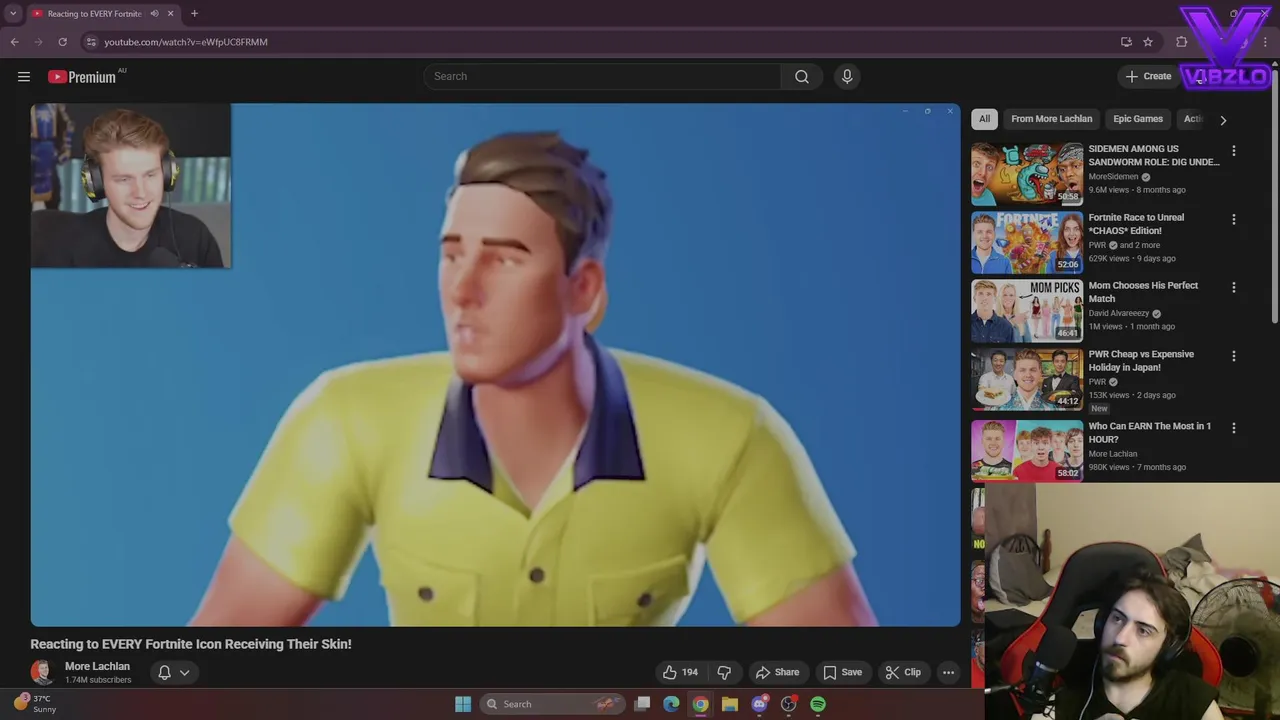
Task: Open Google Chrome from taskbar
Action: tap(701, 704)
